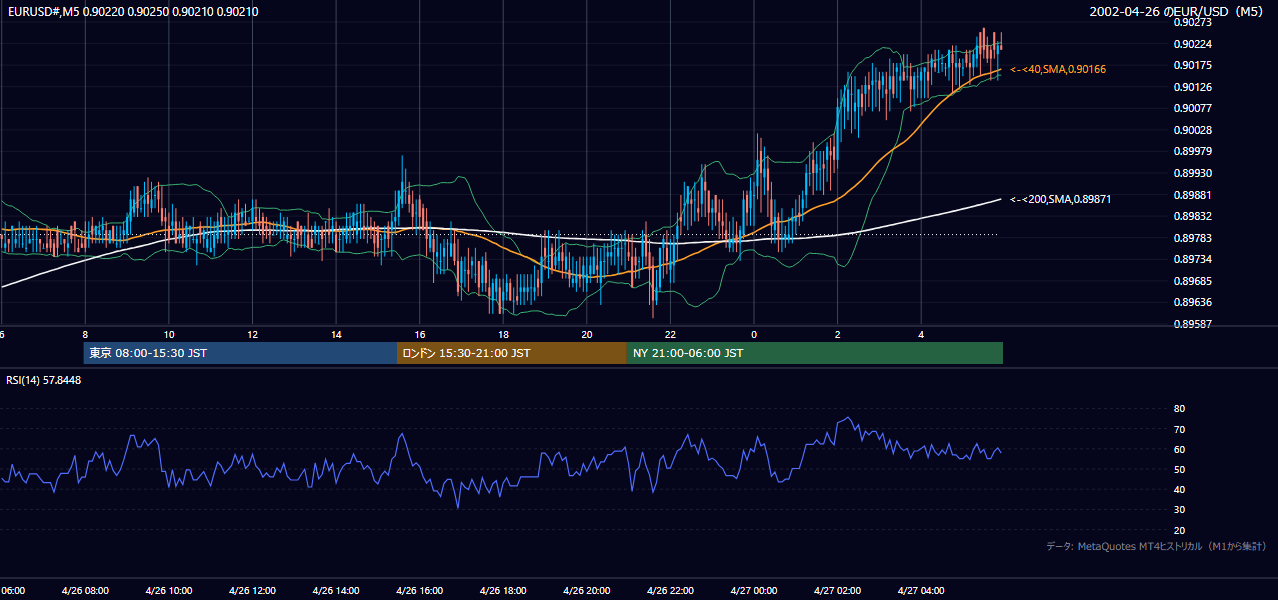Click hour label 8 under the price chart
The image size is (1278, 600).
[x=85, y=334]
